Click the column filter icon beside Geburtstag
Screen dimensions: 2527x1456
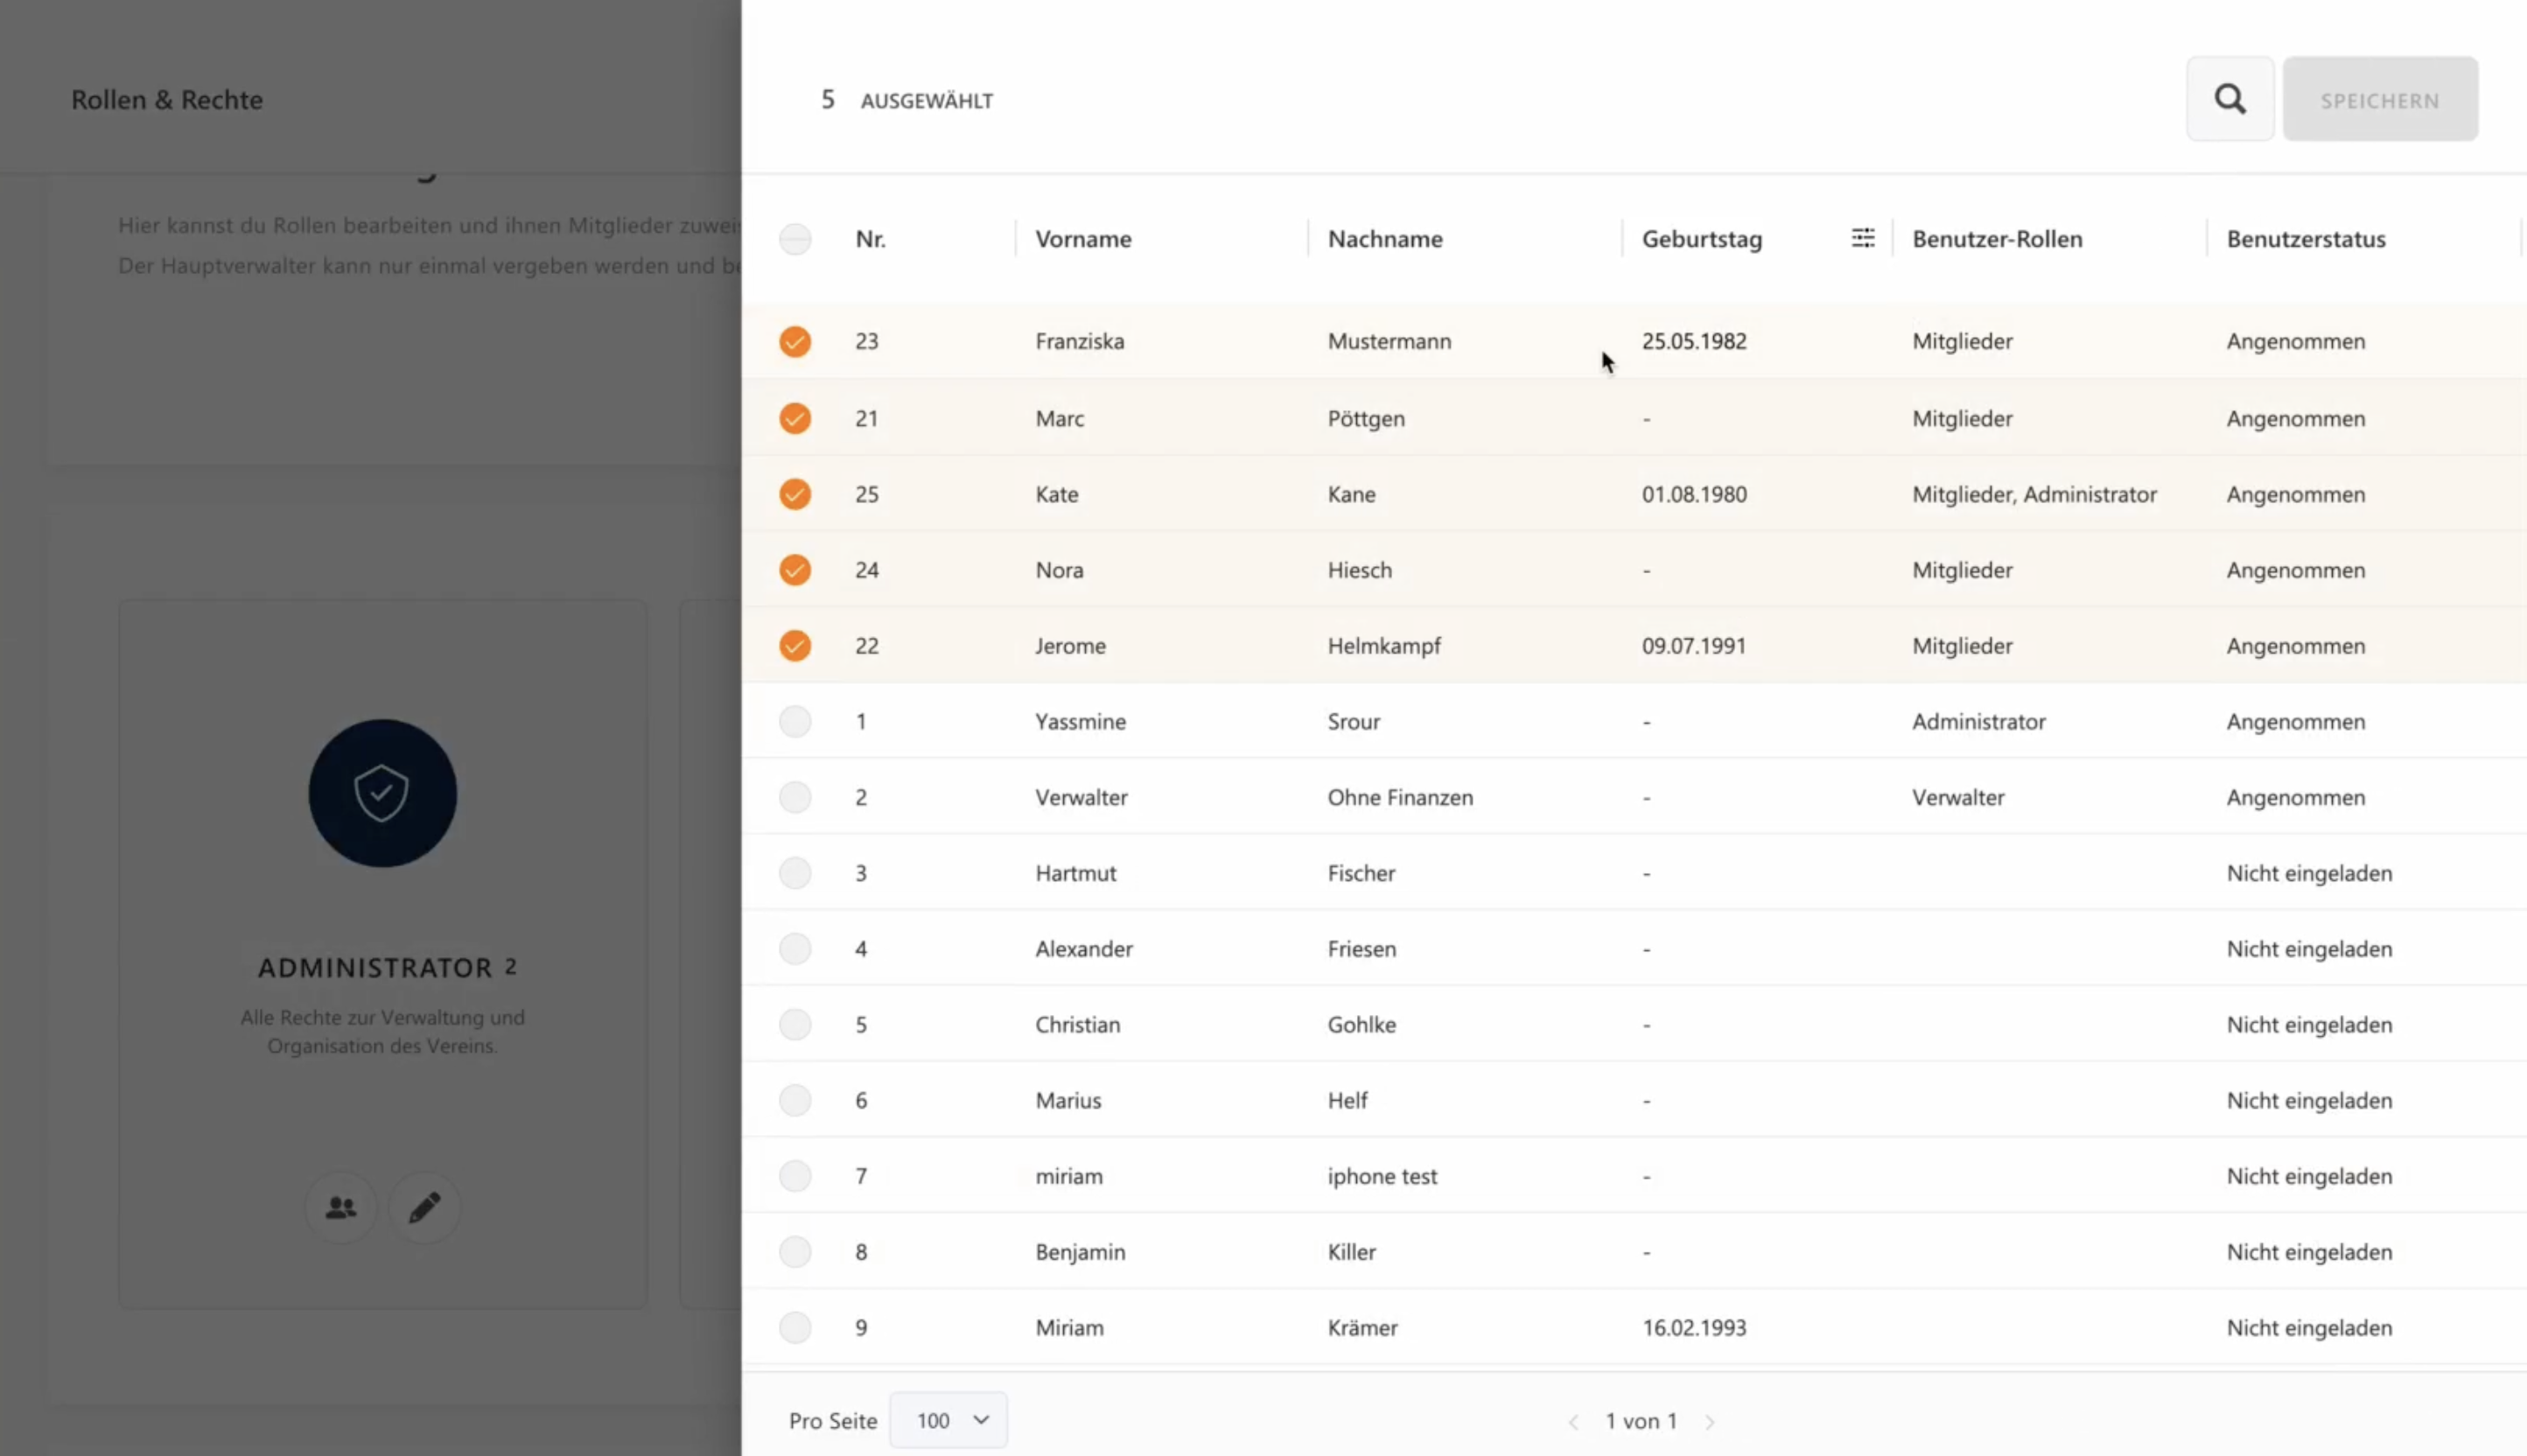(1862, 238)
